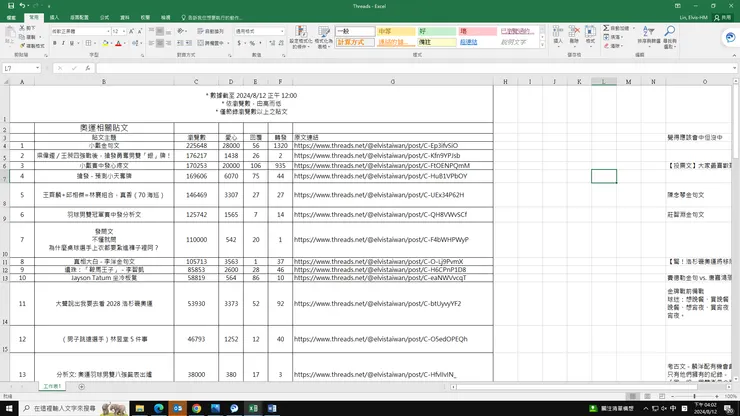Click the formula bar input field
Screen dimensions: 740x416
413,68
